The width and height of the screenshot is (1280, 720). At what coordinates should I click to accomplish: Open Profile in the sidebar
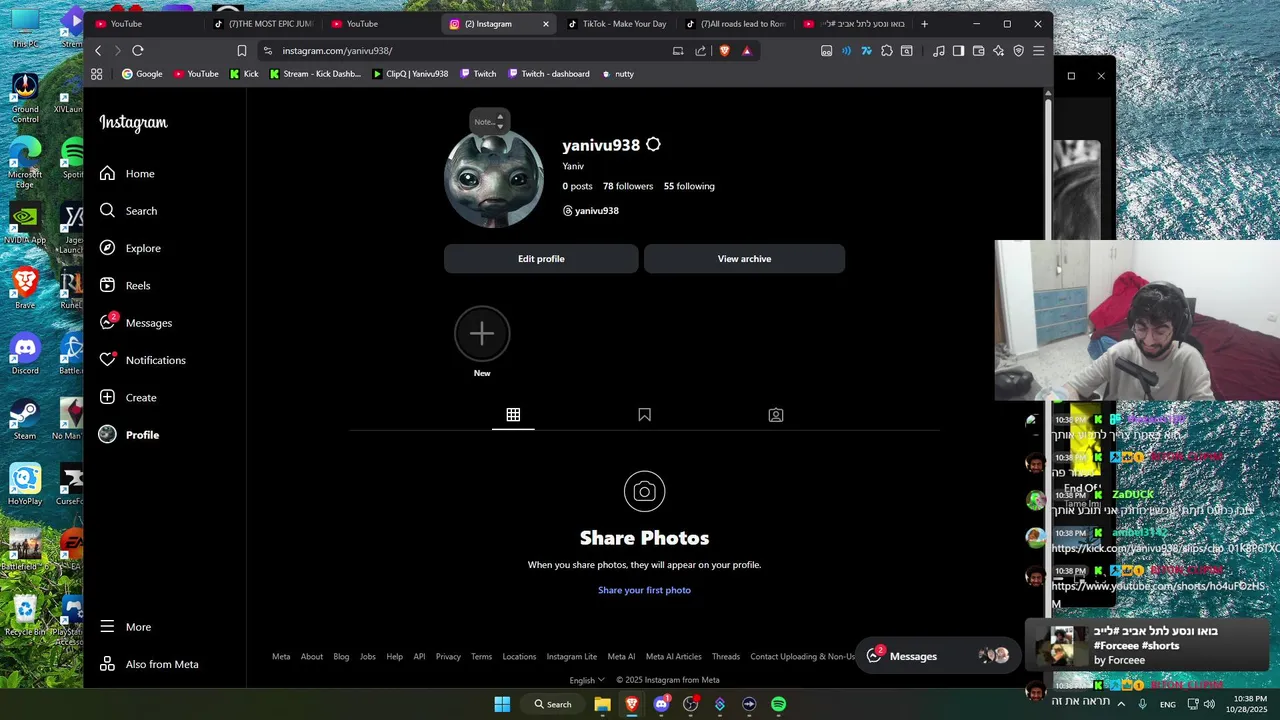tap(129, 435)
